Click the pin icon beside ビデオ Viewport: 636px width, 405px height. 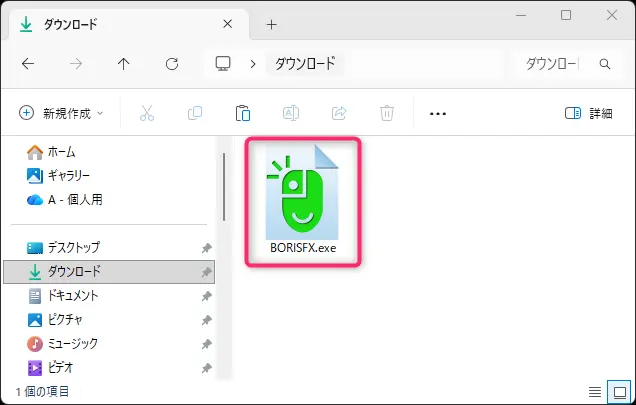pyautogui.click(x=207, y=368)
